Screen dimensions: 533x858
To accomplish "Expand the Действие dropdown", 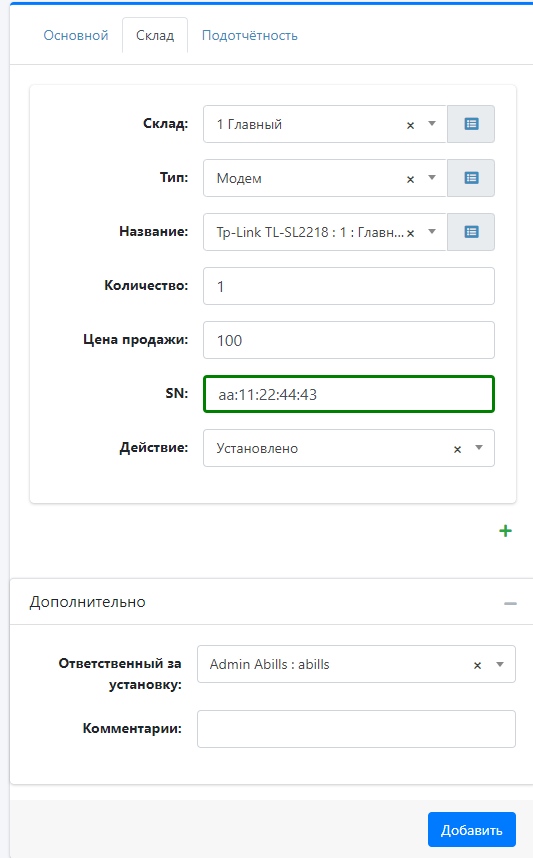I will pos(479,448).
